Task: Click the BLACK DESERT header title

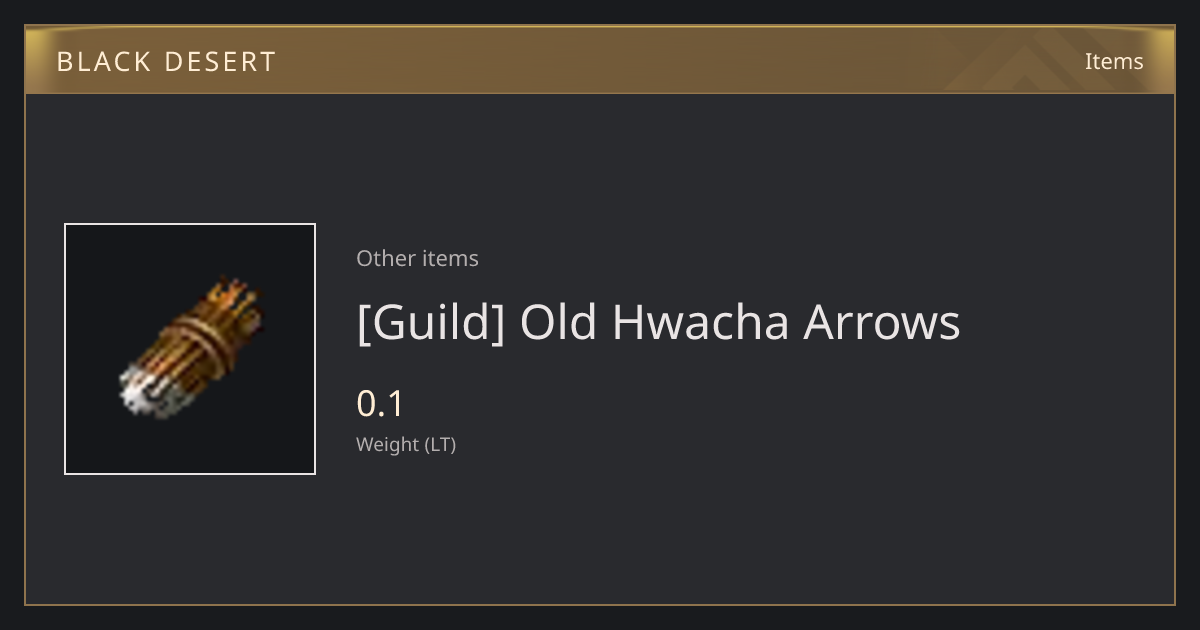Action: [166, 61]
